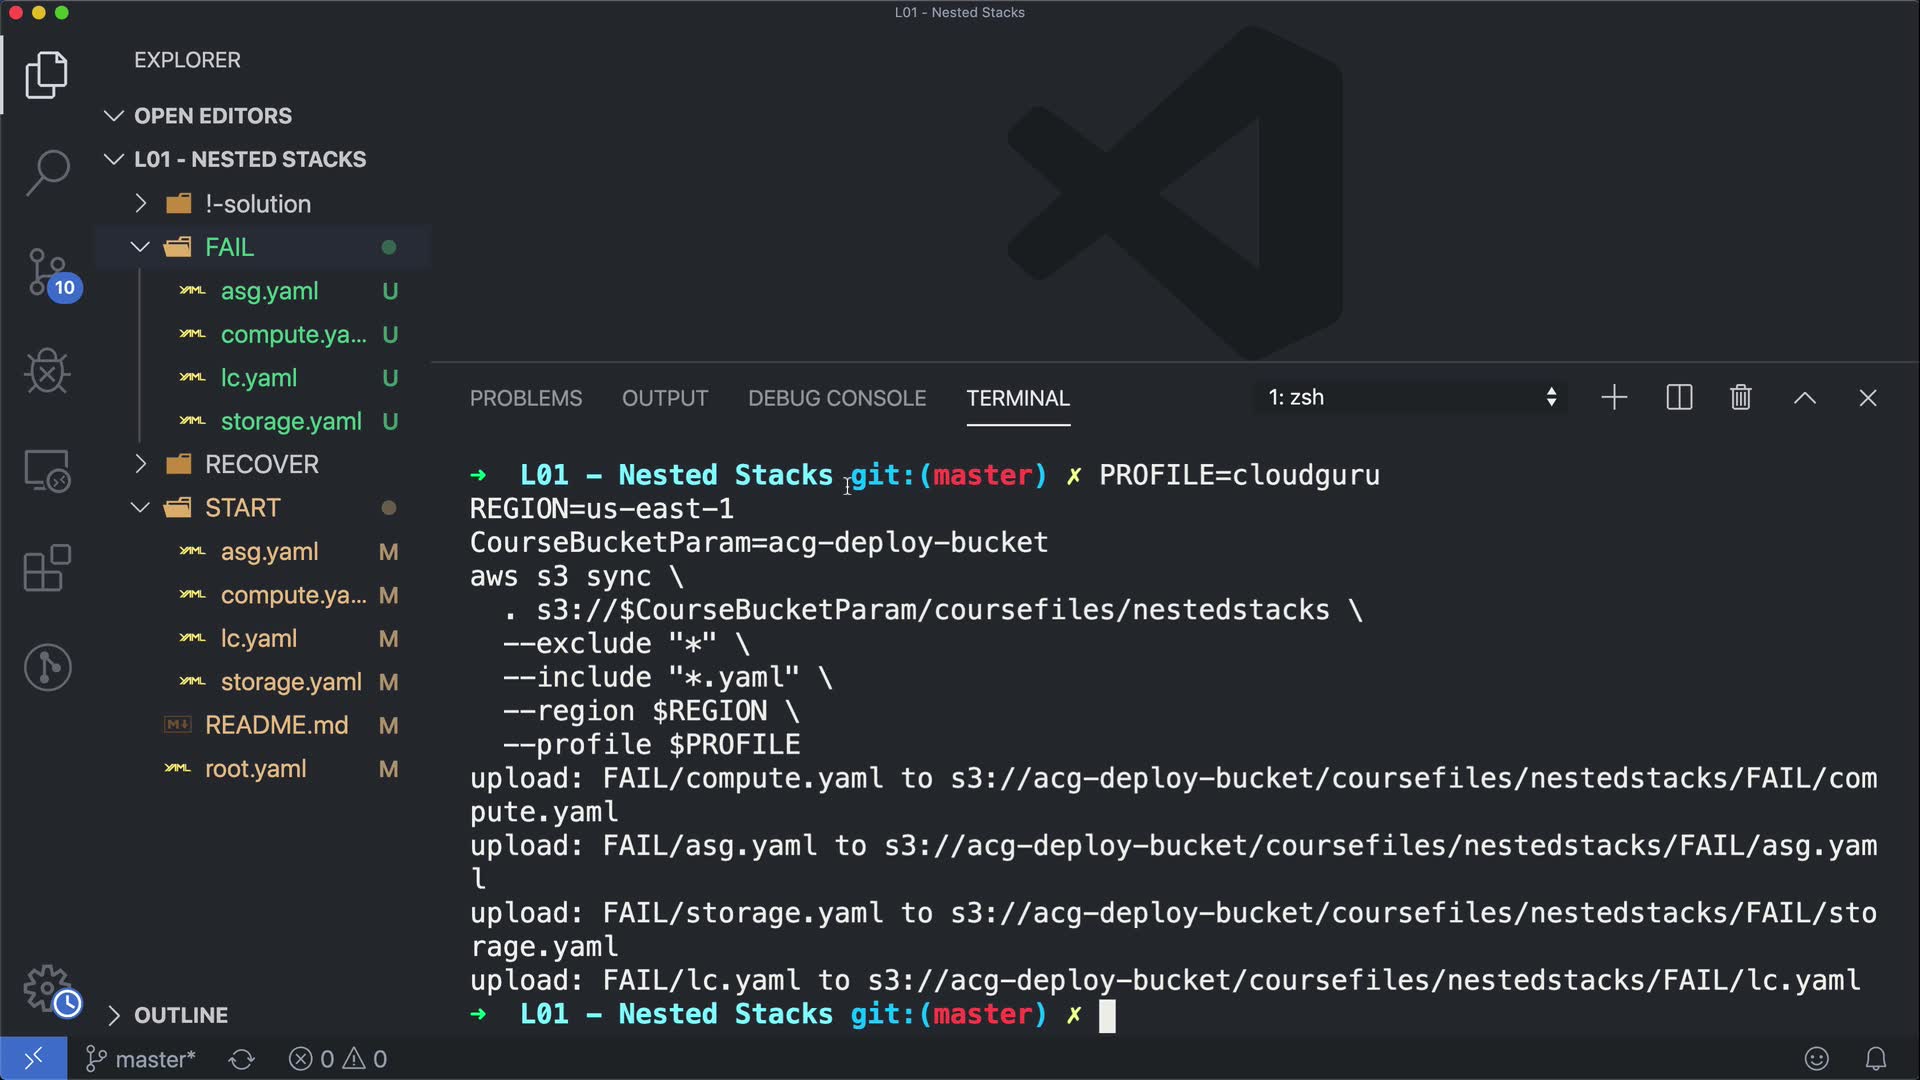Create a new terminal with plus icon
Image resolution: width=1920 pixels, height=1080 pixels.
coord(1614,398)
